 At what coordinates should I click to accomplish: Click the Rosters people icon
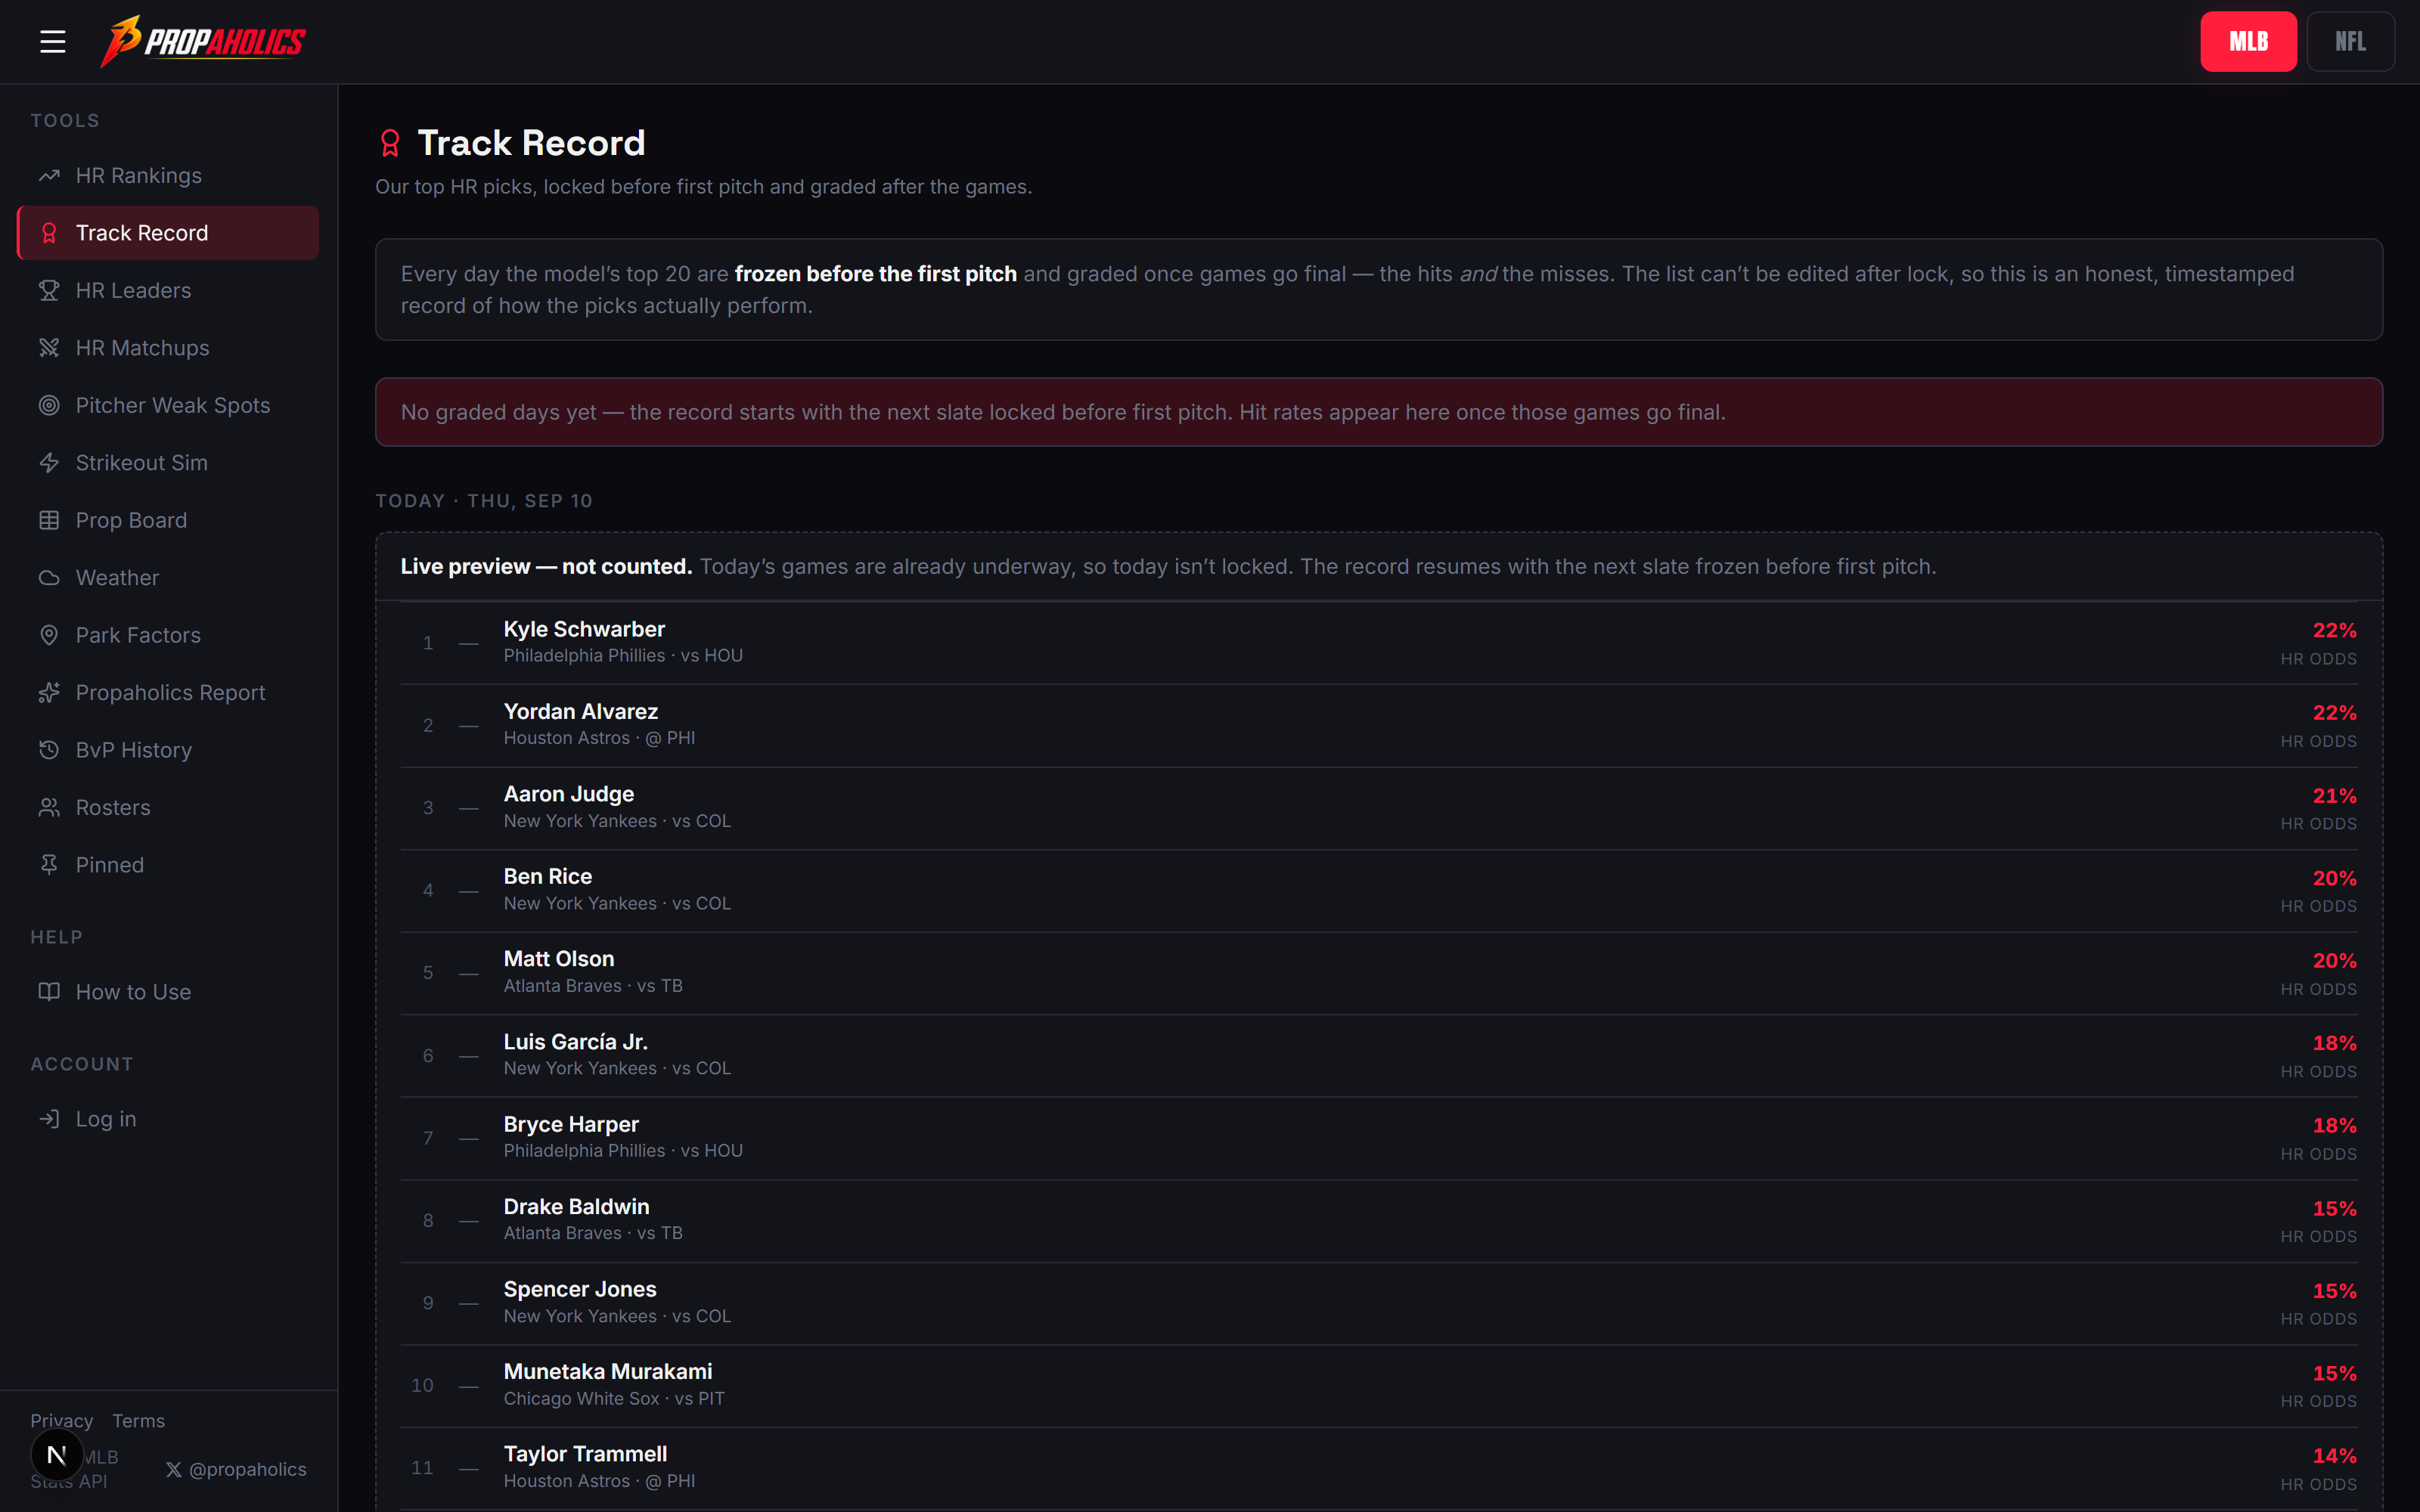tap(49, 808)
